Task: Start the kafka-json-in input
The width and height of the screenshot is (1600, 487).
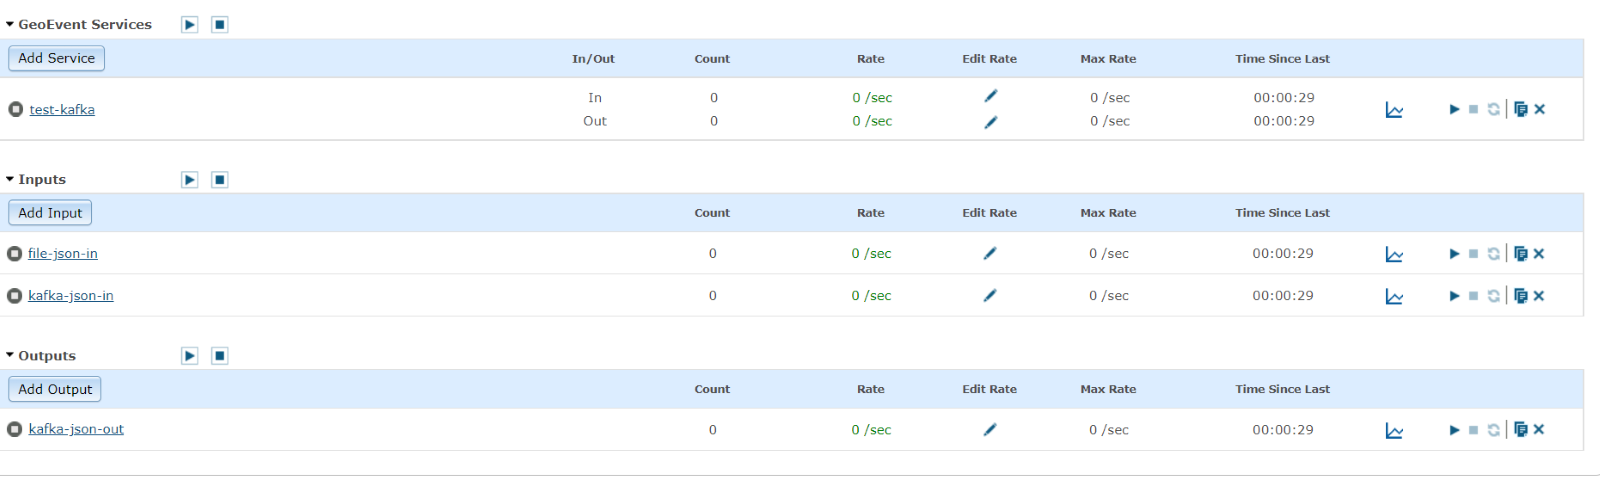Action: [1454, 296]
